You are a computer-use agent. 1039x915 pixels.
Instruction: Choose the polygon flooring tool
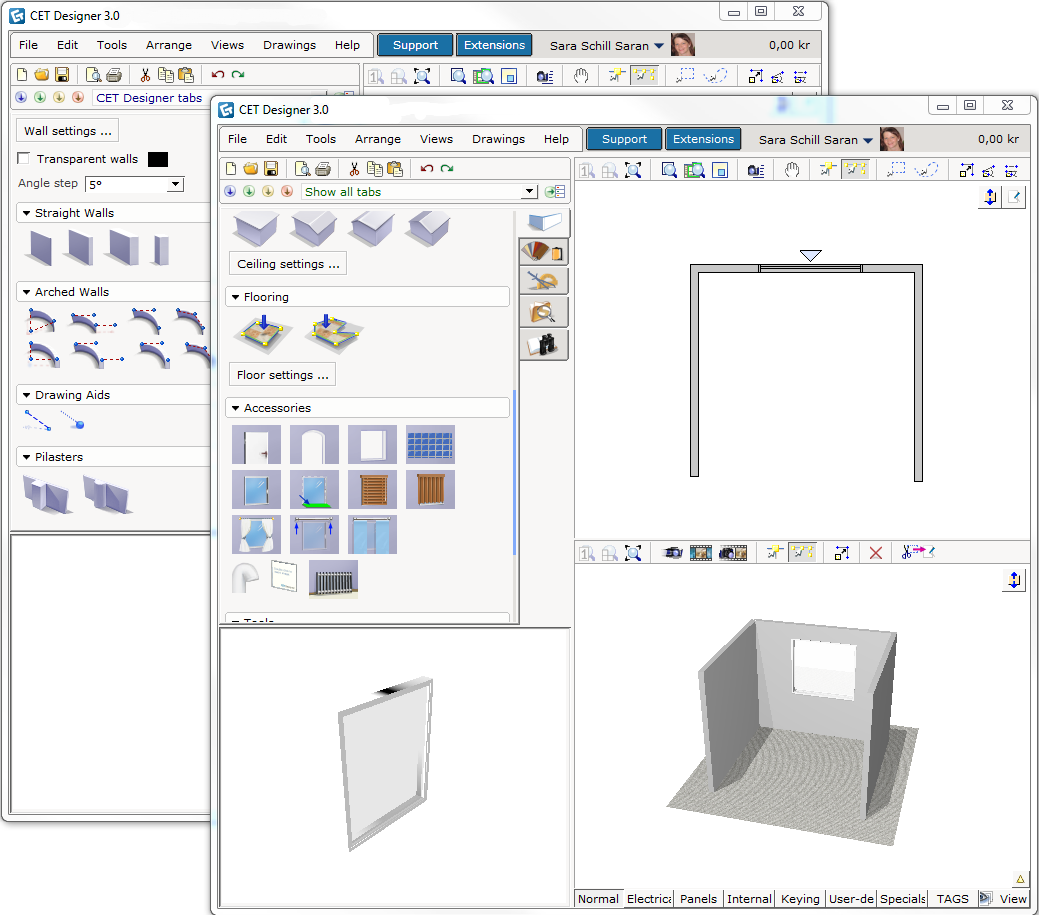(x=334, y=332)
